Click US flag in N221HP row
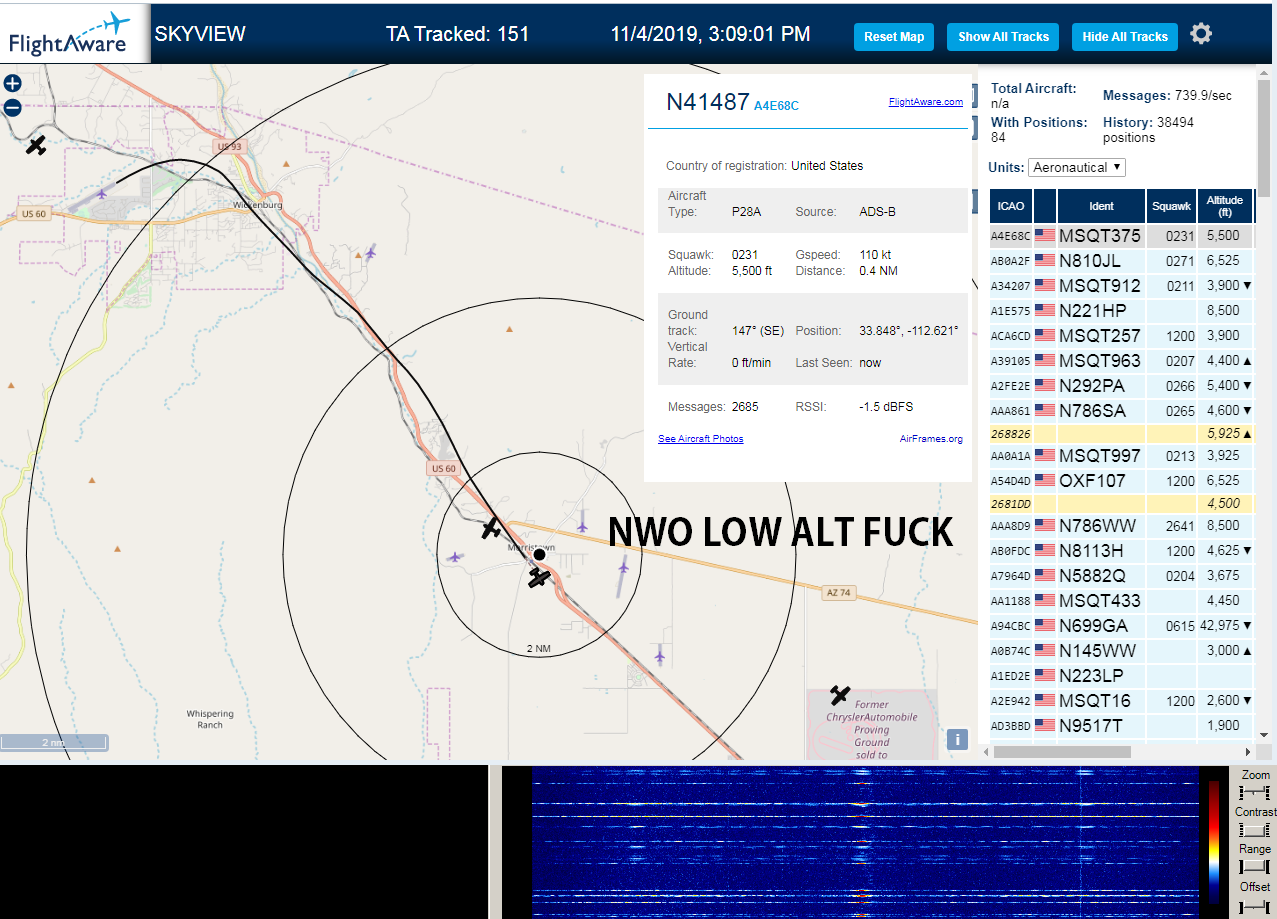Viewport: 1277px width, 919px height. pos(1045,311)
